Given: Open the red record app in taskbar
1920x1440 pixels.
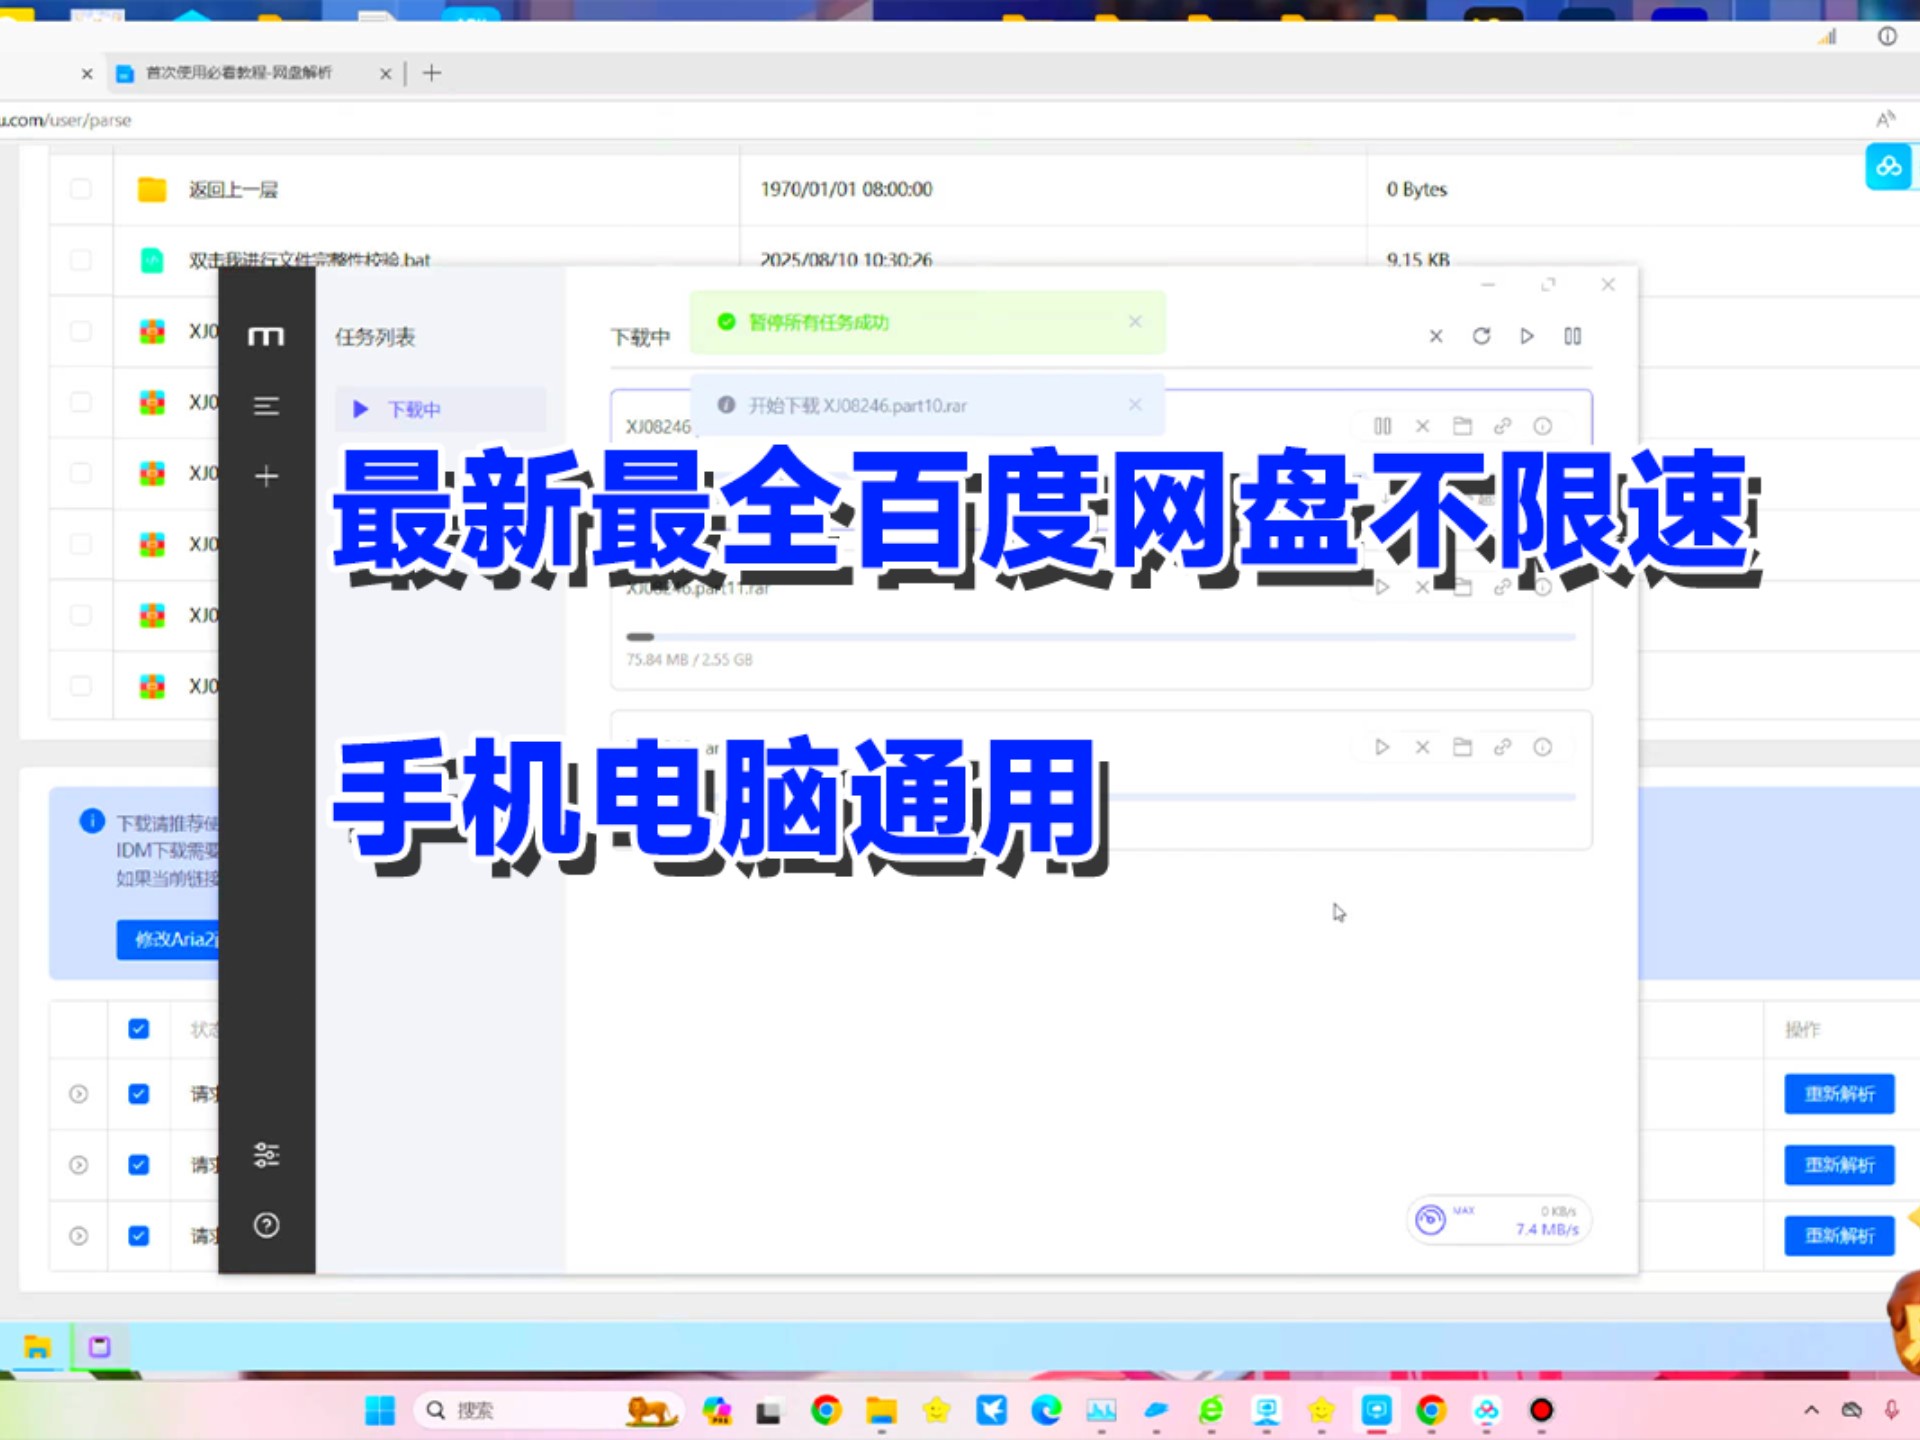Looking at the screenshot, I should pos(1541,1410).
